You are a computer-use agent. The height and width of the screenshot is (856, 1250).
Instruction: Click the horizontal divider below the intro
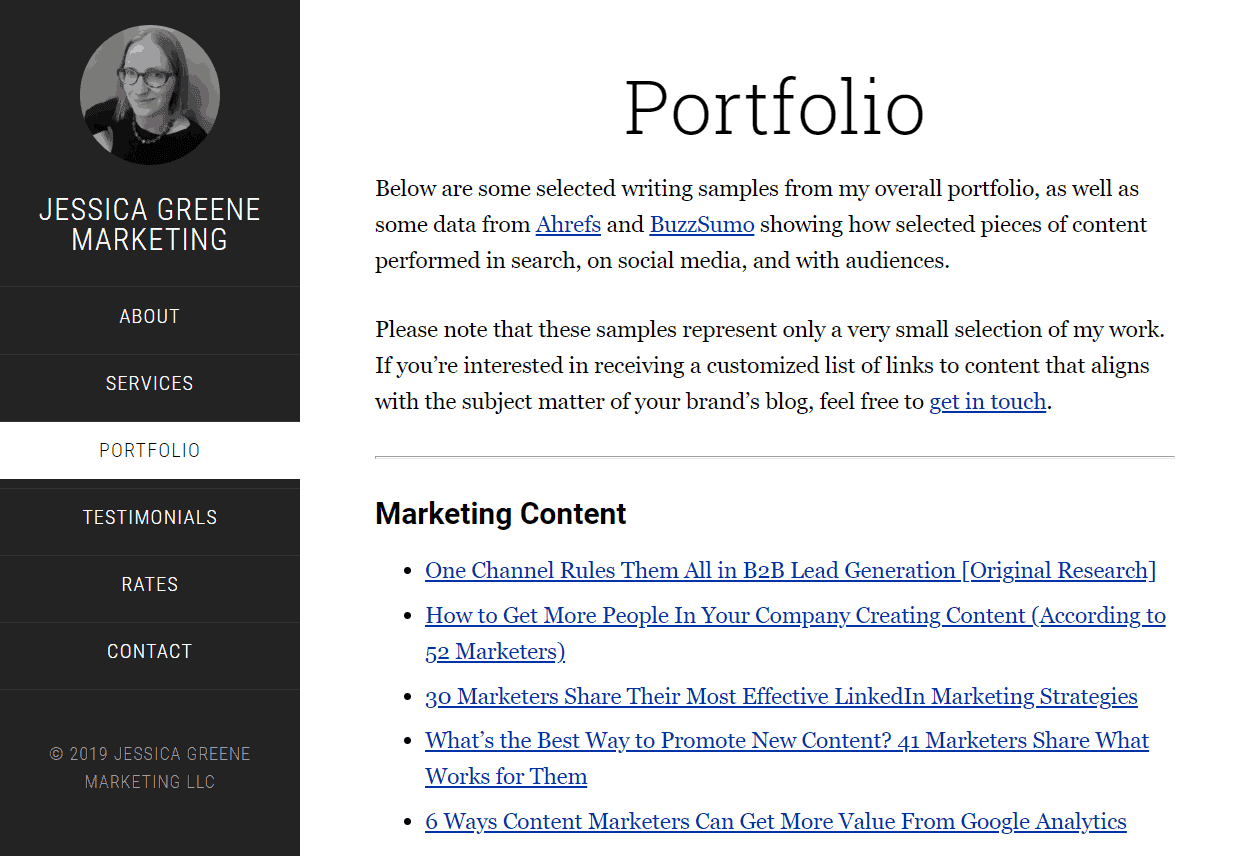(775, 457)
